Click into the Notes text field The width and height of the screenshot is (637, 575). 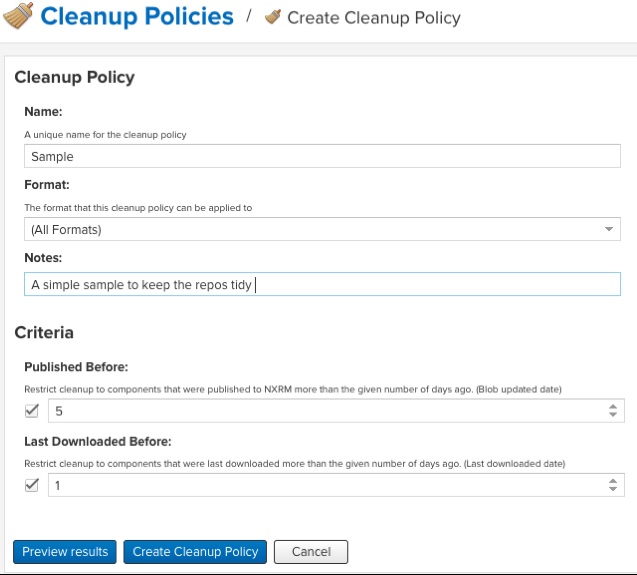[x=322, y=285]
